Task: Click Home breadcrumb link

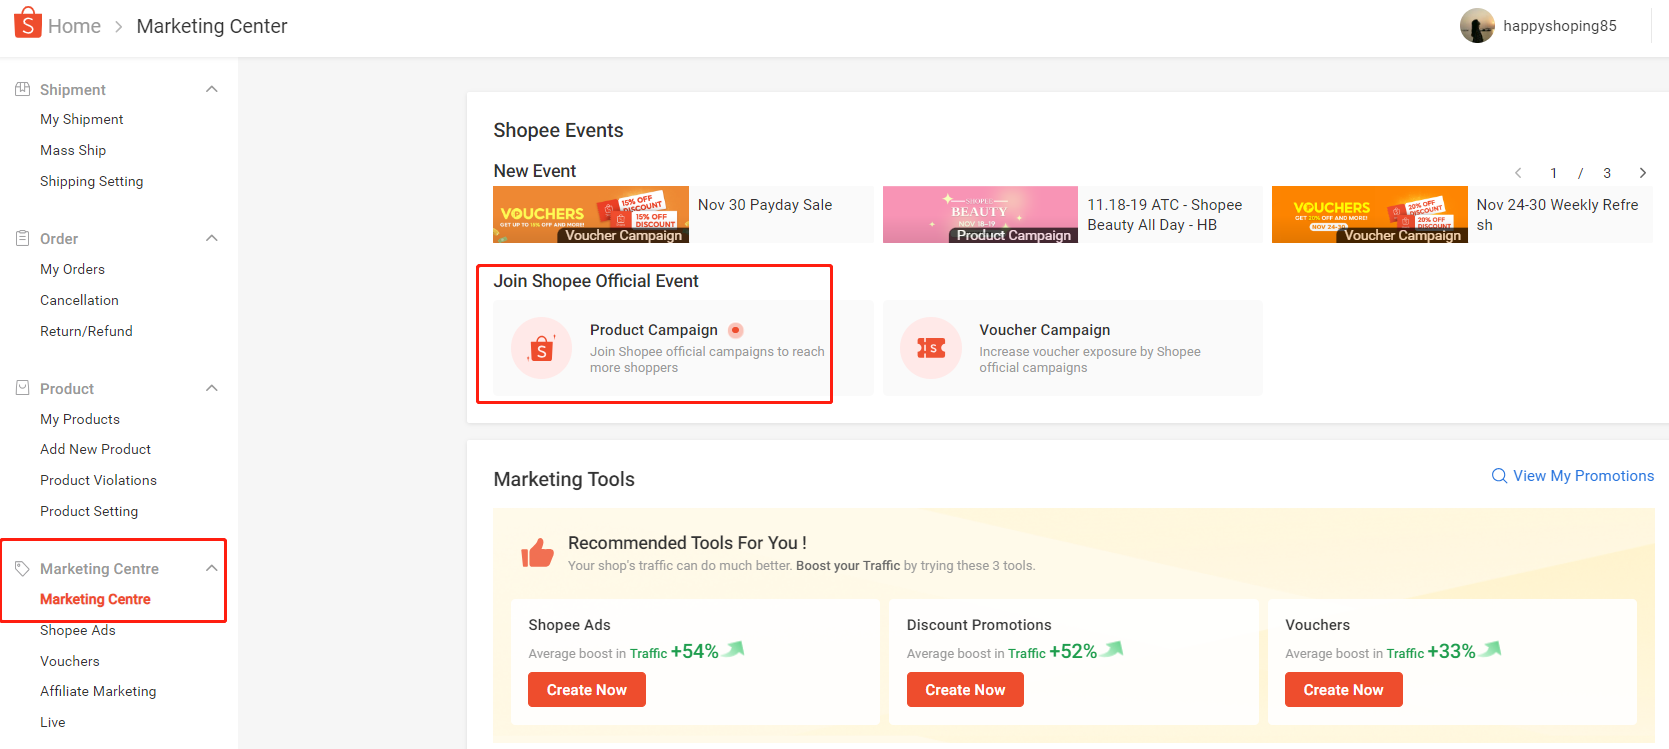Action: (x=74, y=26)
